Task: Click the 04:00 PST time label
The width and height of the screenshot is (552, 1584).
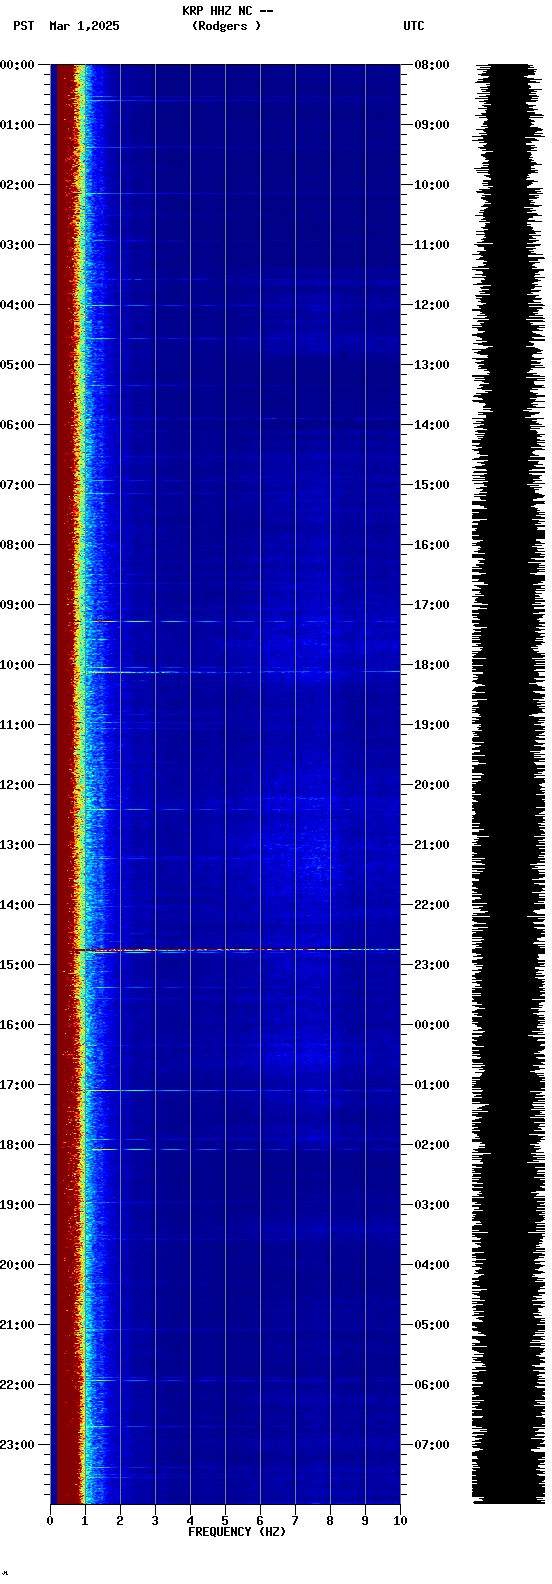Action: click(18, 305)
